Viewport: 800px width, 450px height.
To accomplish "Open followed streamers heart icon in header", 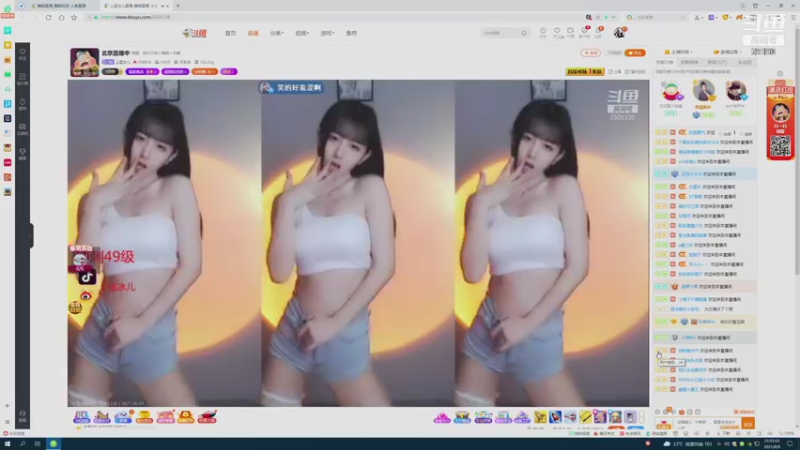I will [x=557, y=32].
